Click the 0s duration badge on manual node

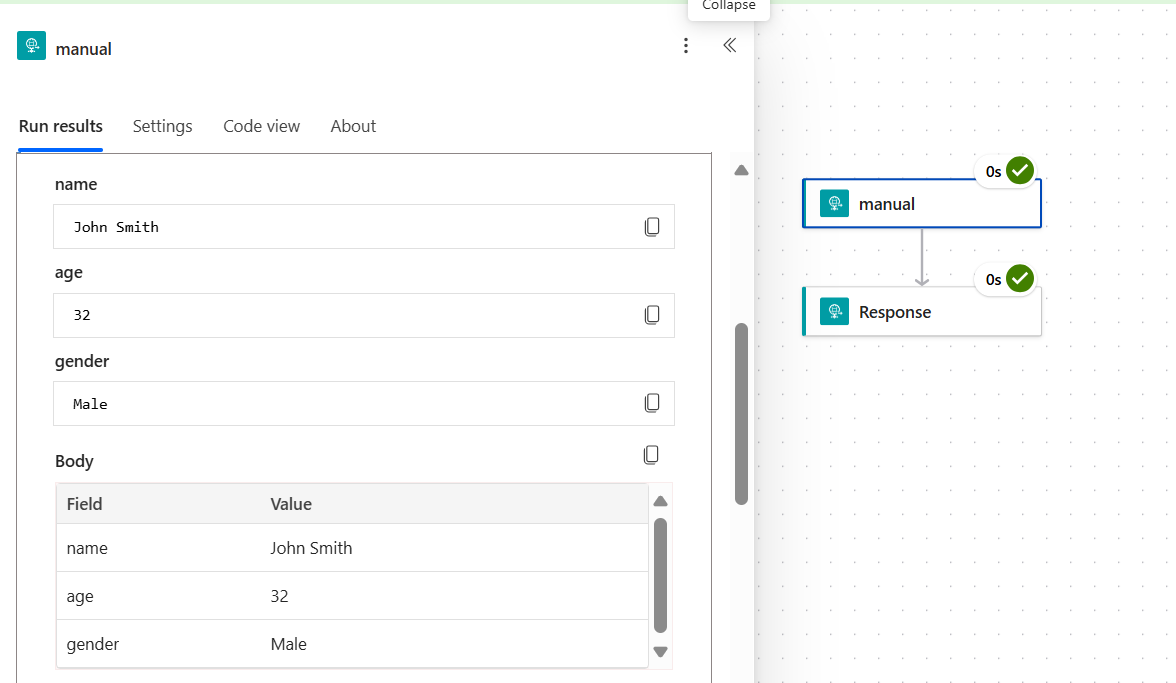(993, 172)
